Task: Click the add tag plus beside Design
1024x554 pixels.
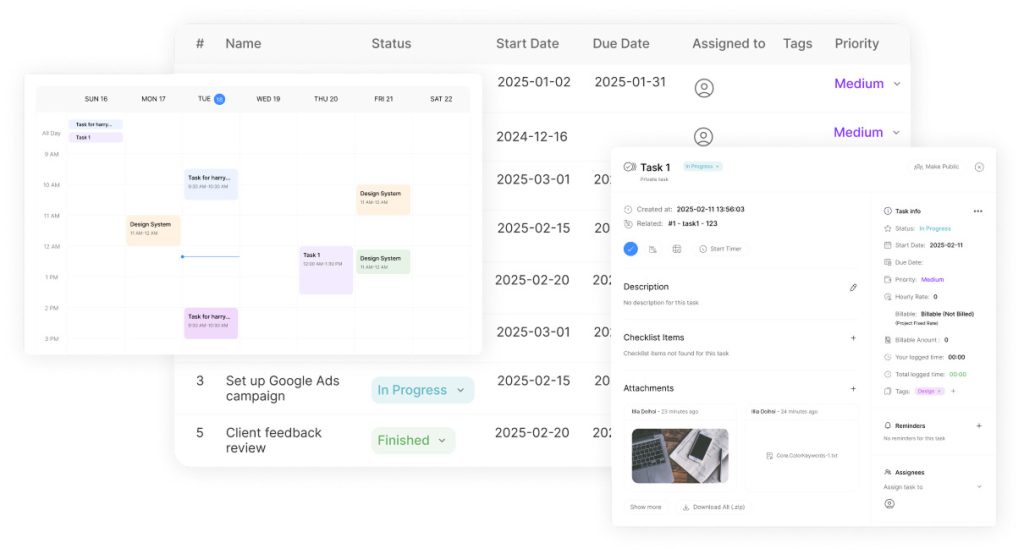Action: pos(953,391)
